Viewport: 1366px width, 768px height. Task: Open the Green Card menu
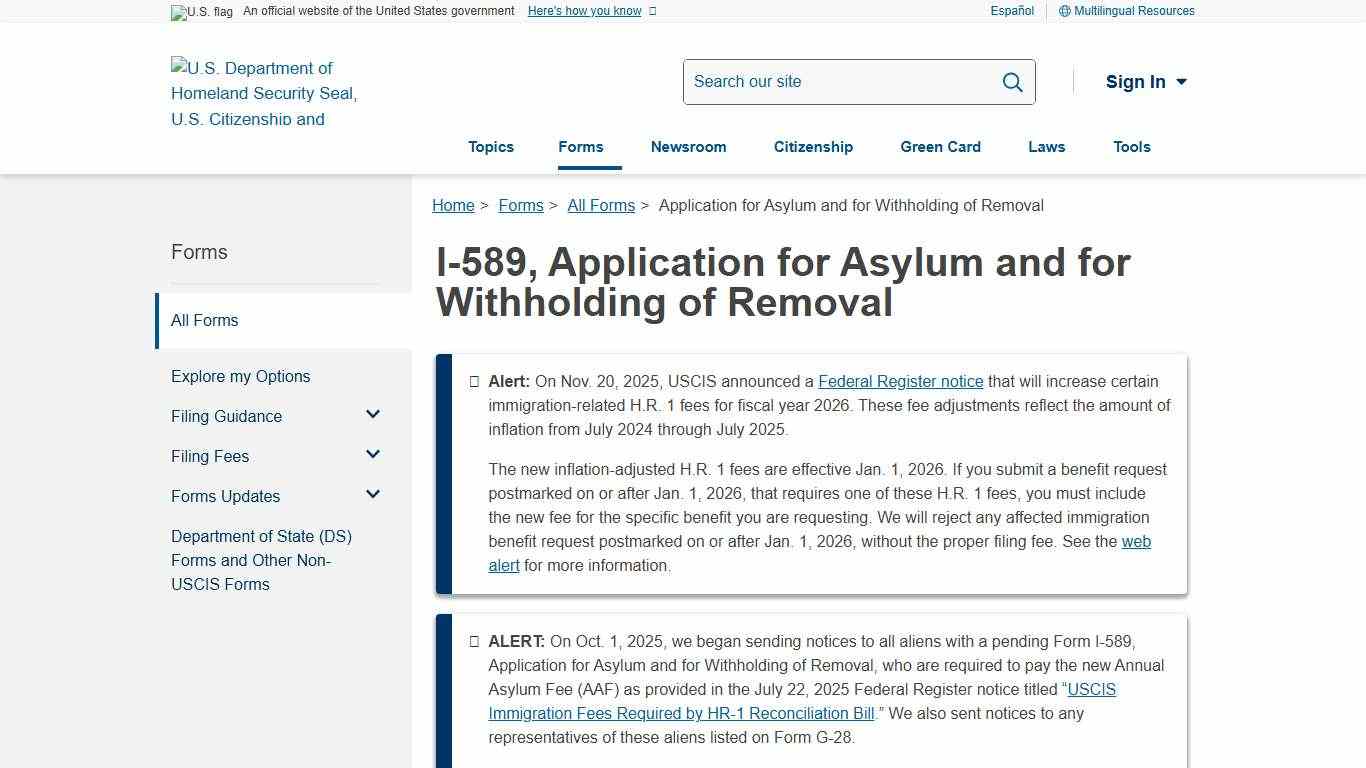click(940, 147)
